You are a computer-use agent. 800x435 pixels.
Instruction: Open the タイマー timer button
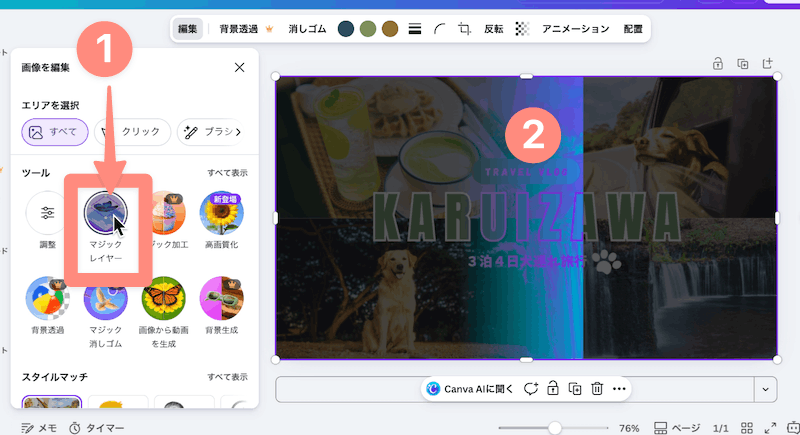(x=97, y=428)
